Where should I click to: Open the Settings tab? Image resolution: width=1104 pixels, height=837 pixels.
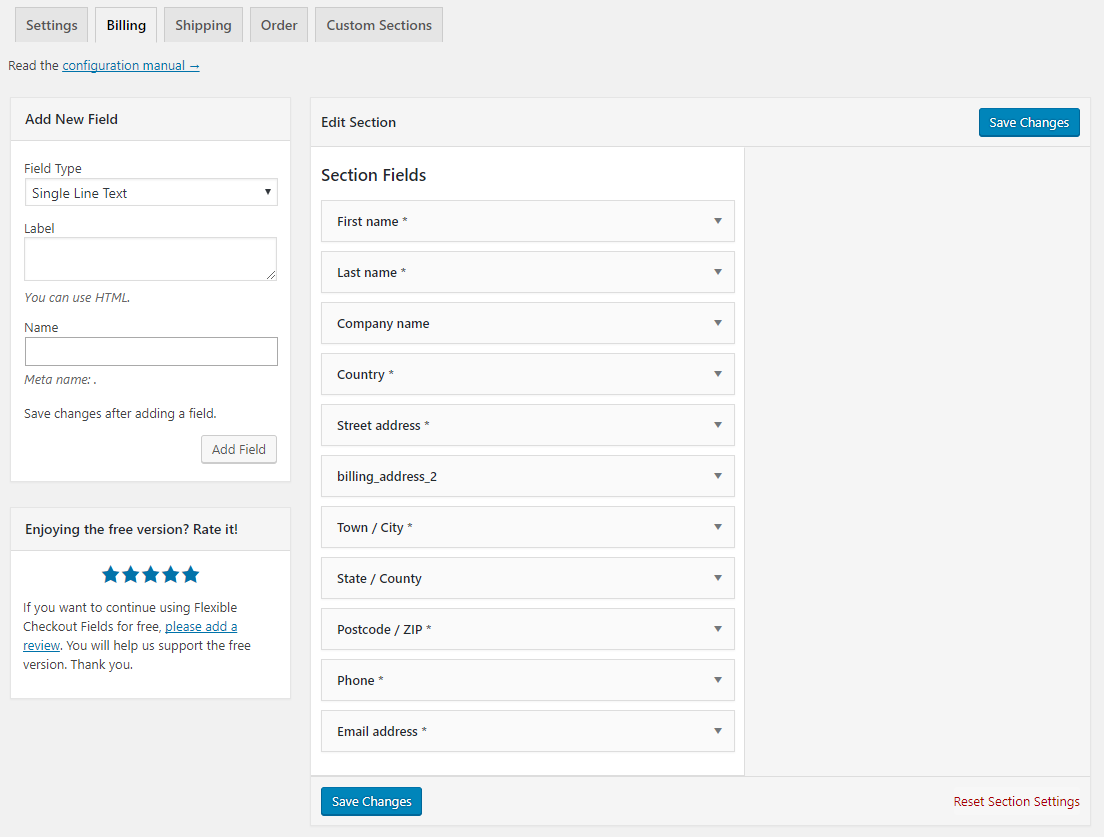tap(51, 25)
